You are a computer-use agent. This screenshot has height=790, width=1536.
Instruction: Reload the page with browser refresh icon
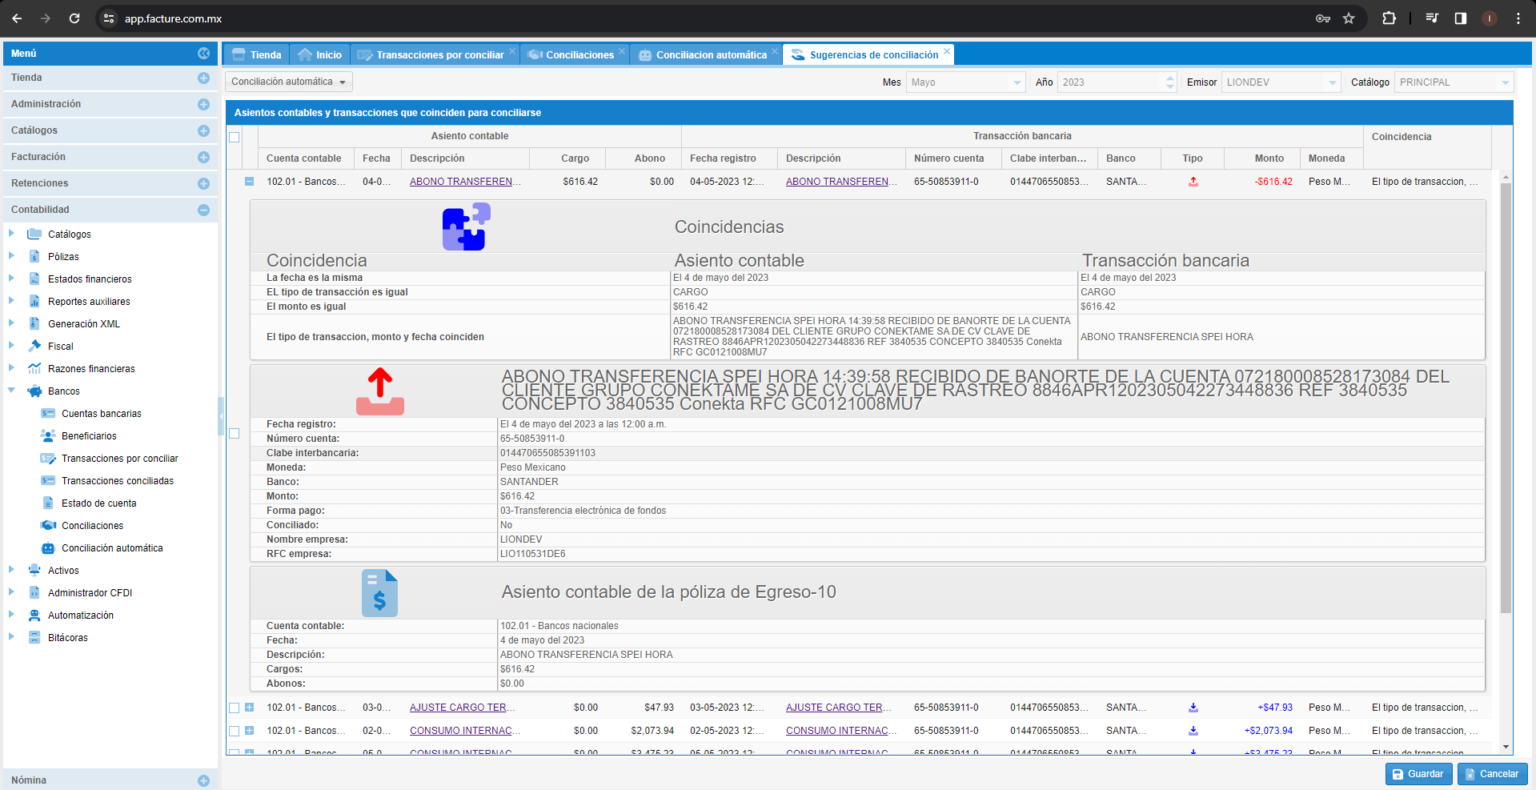click(x=74, y=18)
